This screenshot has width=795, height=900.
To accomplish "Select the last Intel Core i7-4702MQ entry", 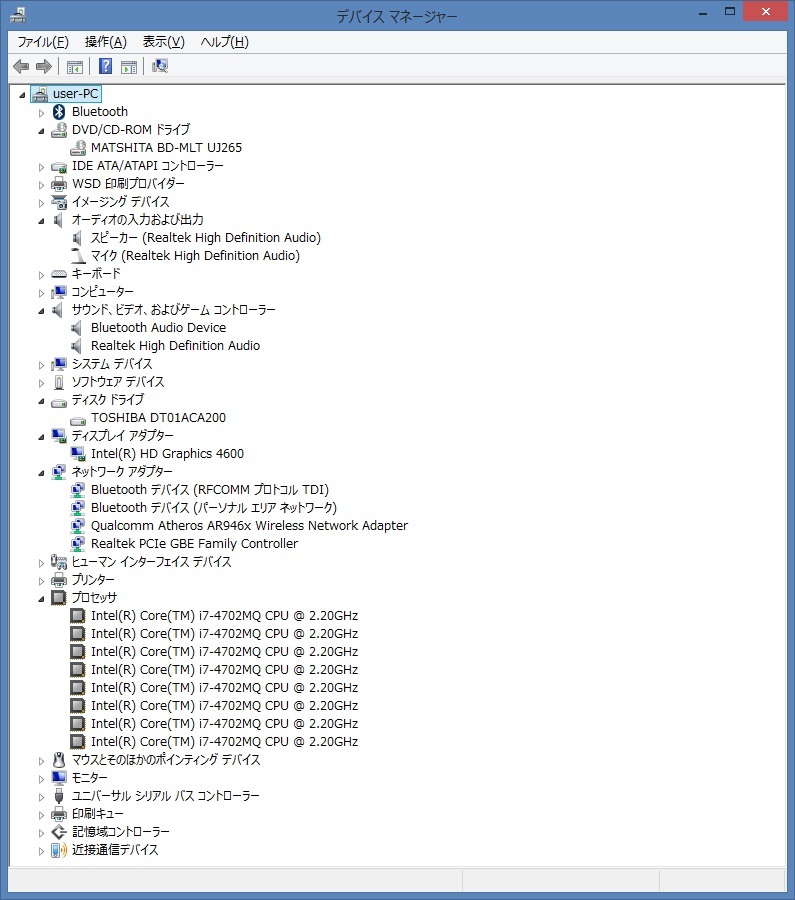I will (x=224, y=742).
